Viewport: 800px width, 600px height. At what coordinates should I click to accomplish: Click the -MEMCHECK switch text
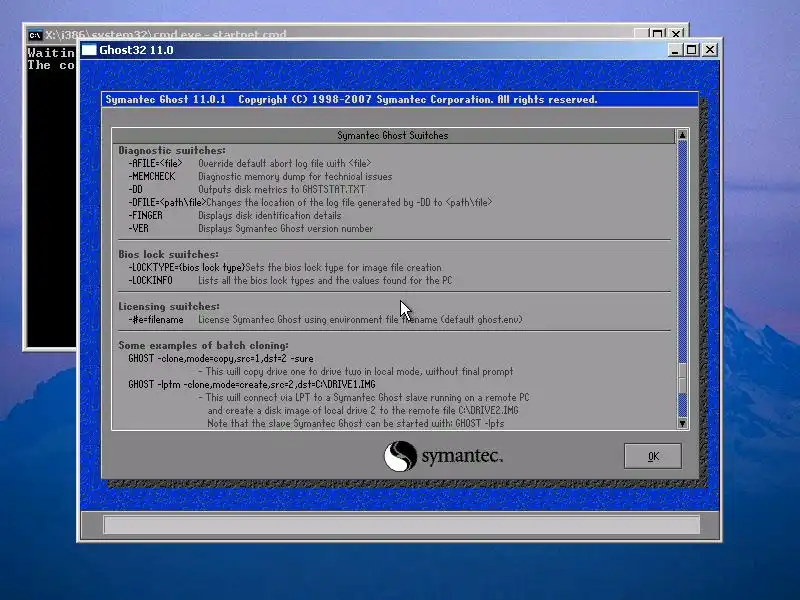(x=152, y=177)
